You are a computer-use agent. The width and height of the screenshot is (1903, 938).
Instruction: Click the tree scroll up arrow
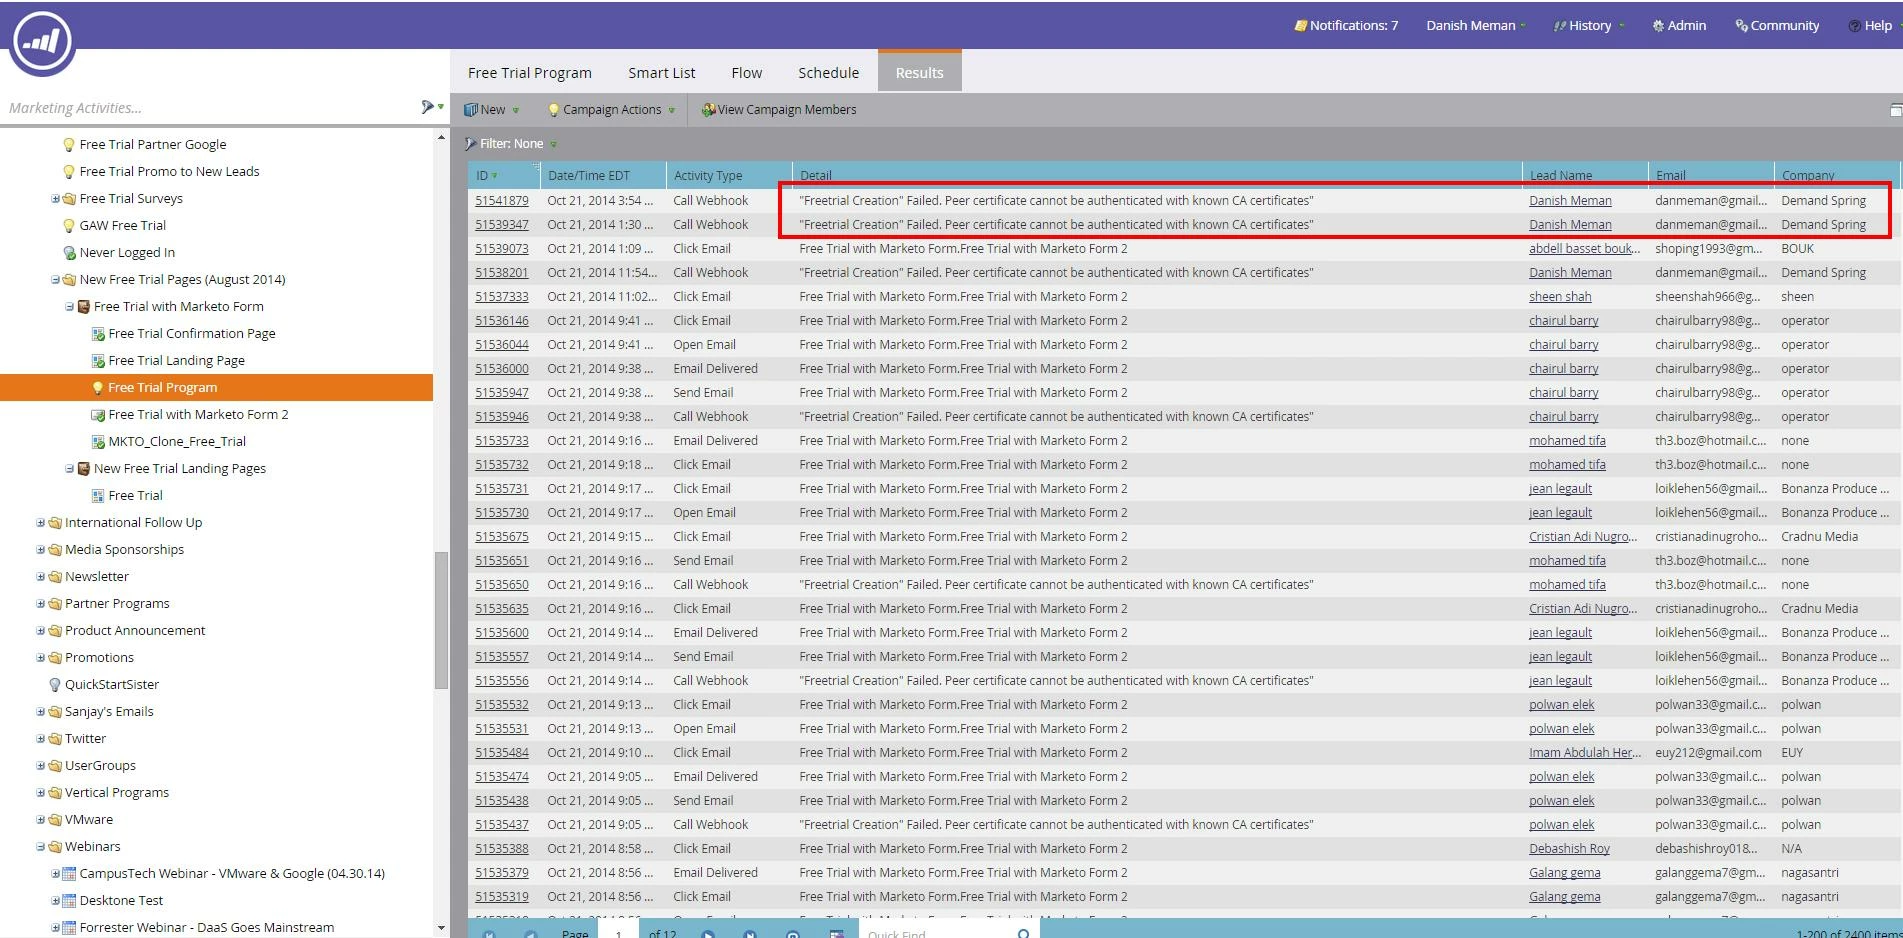(x=441, y=137)
